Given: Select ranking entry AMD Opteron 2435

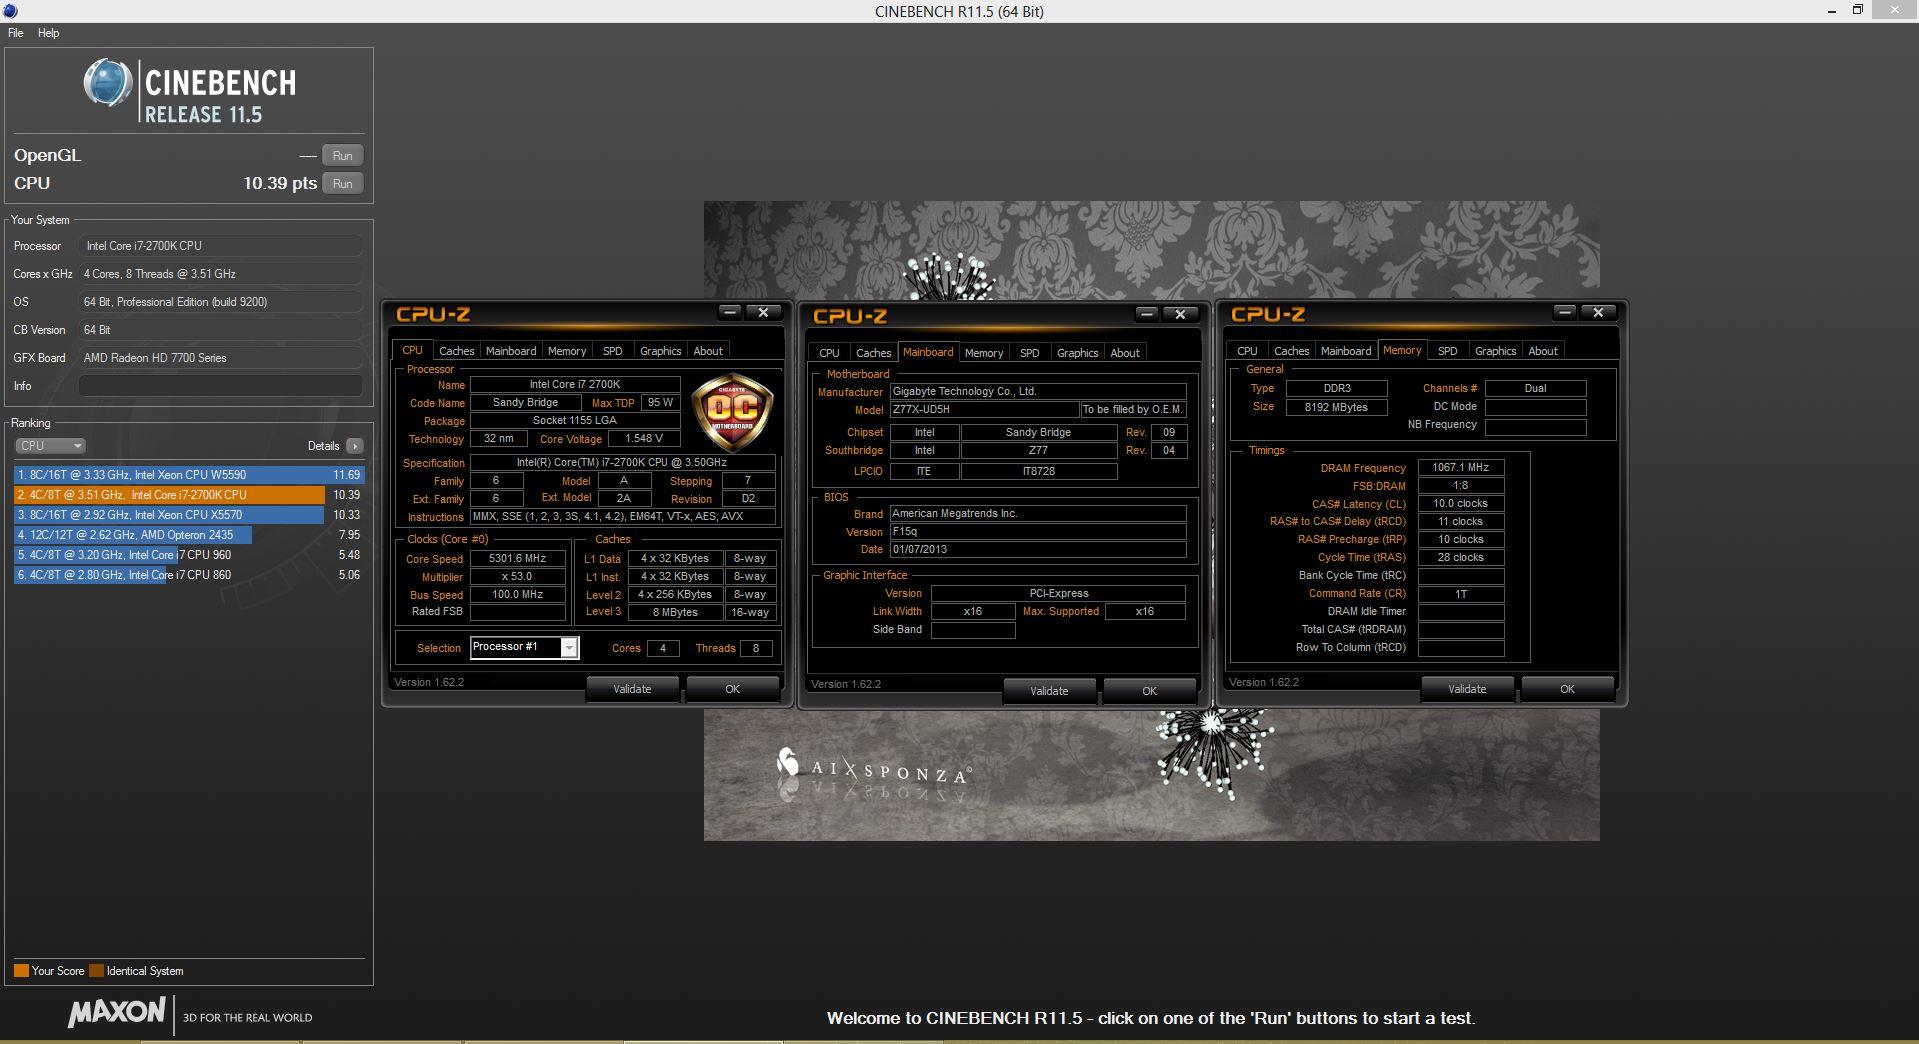Looking at the screenshot, I should point(189,535).
